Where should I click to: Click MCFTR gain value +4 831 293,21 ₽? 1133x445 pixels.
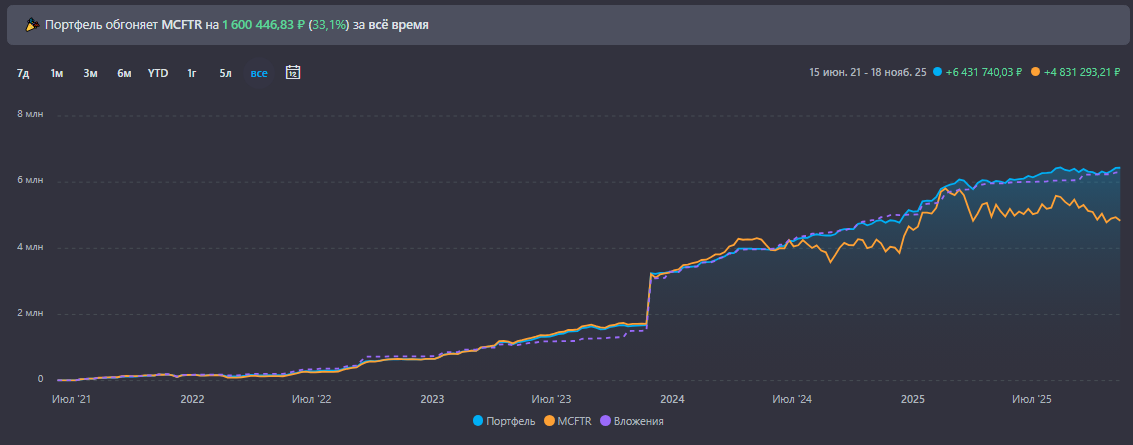click(x=1082, y=72)
